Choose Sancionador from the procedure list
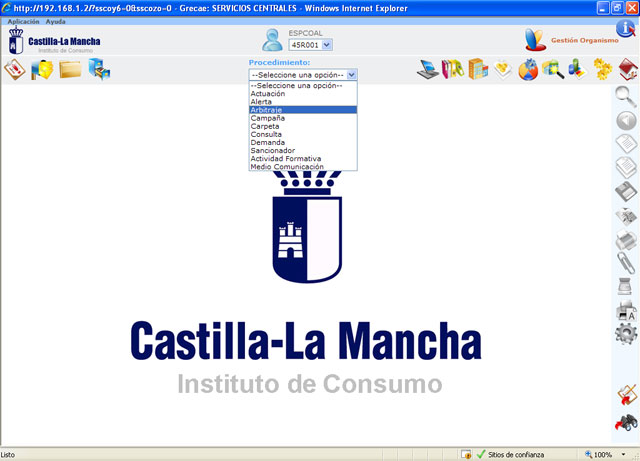640x461 pixels. [x=303, y=151]
